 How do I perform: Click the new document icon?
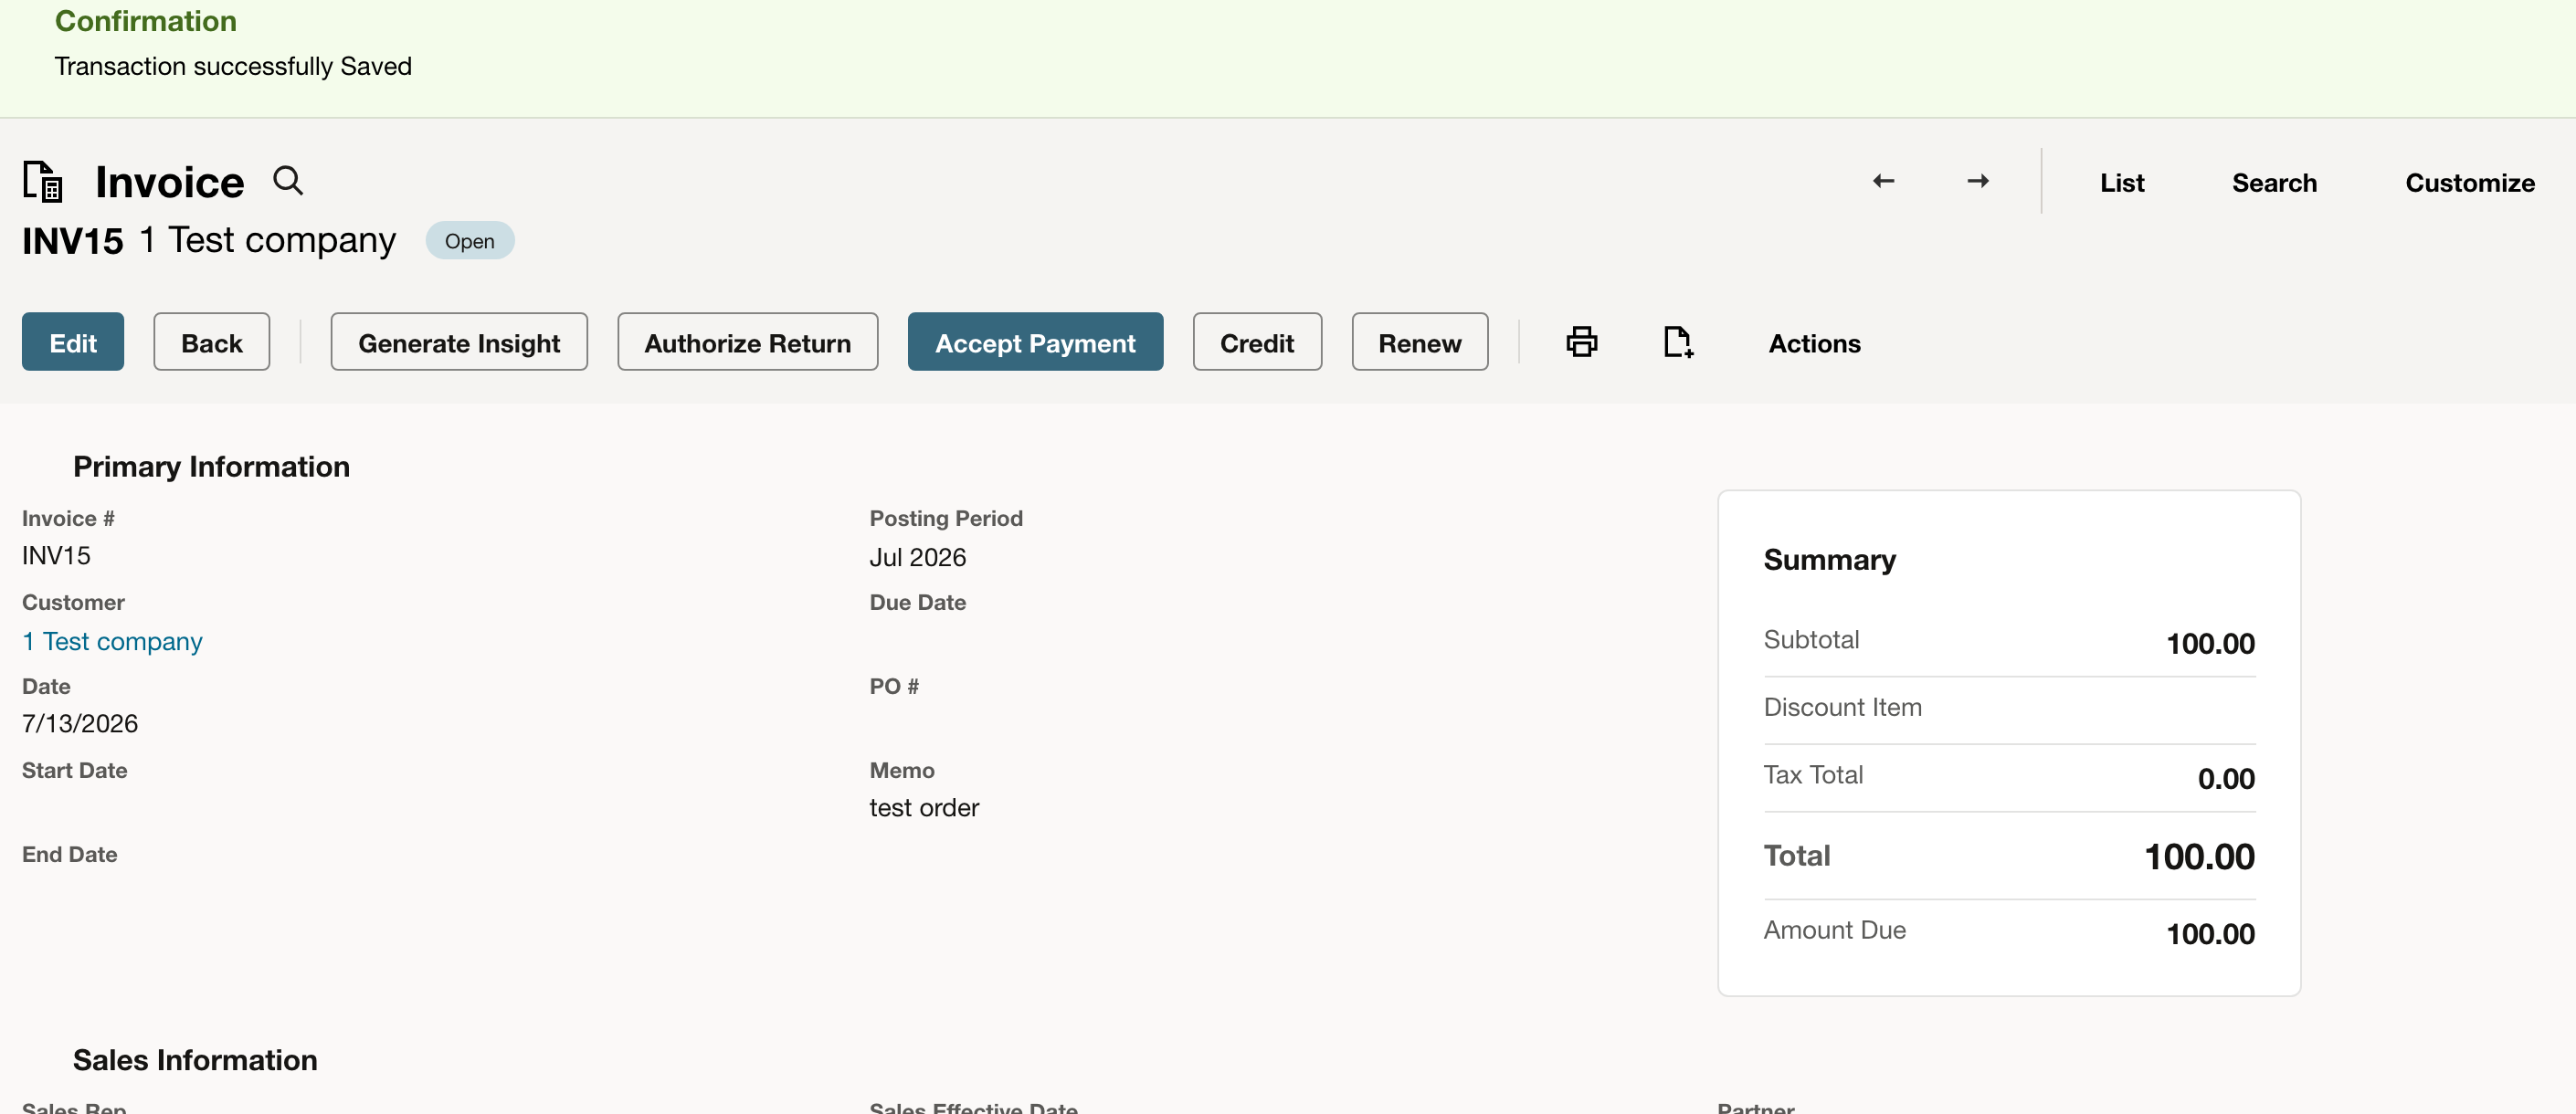pyautogui.click(x=1678, y=342)
